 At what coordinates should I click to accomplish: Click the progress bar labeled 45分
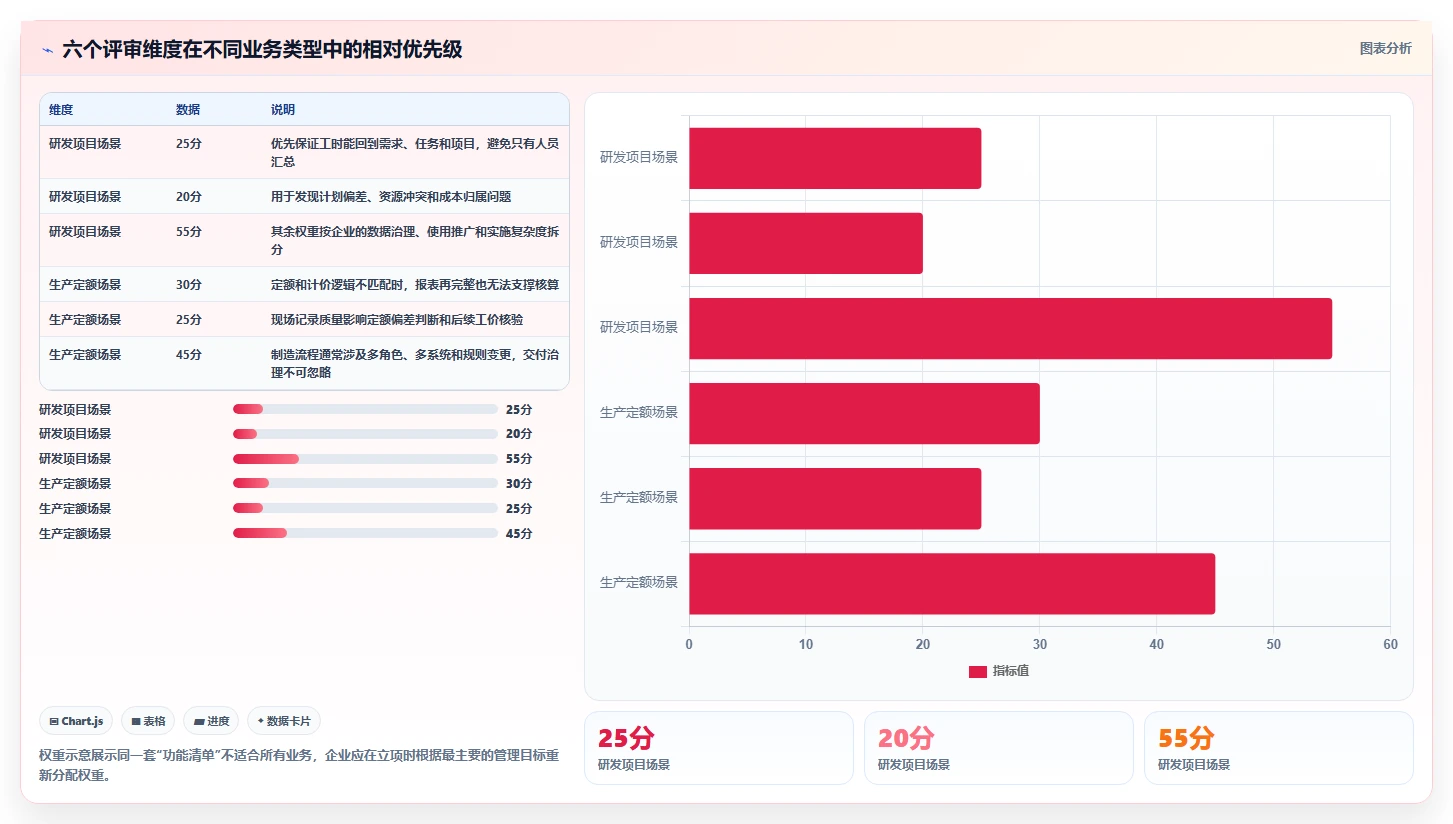tap(365, 533)
